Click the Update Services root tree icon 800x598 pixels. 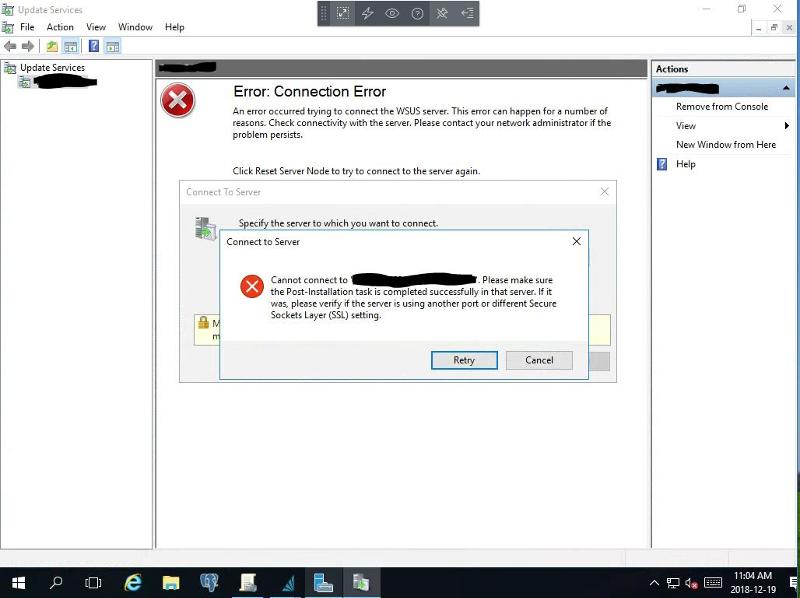pyautogui.click(x=10, y=67)
